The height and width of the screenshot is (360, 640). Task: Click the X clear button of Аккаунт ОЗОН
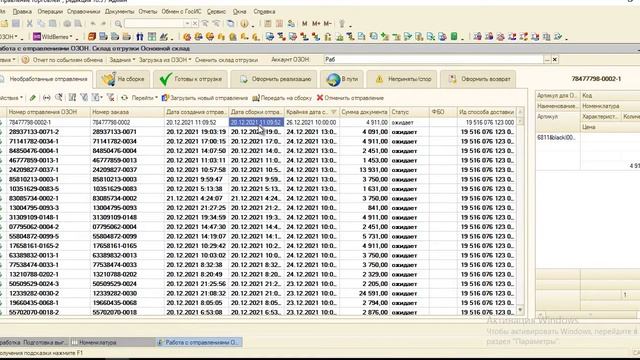[x=555, y=60]
